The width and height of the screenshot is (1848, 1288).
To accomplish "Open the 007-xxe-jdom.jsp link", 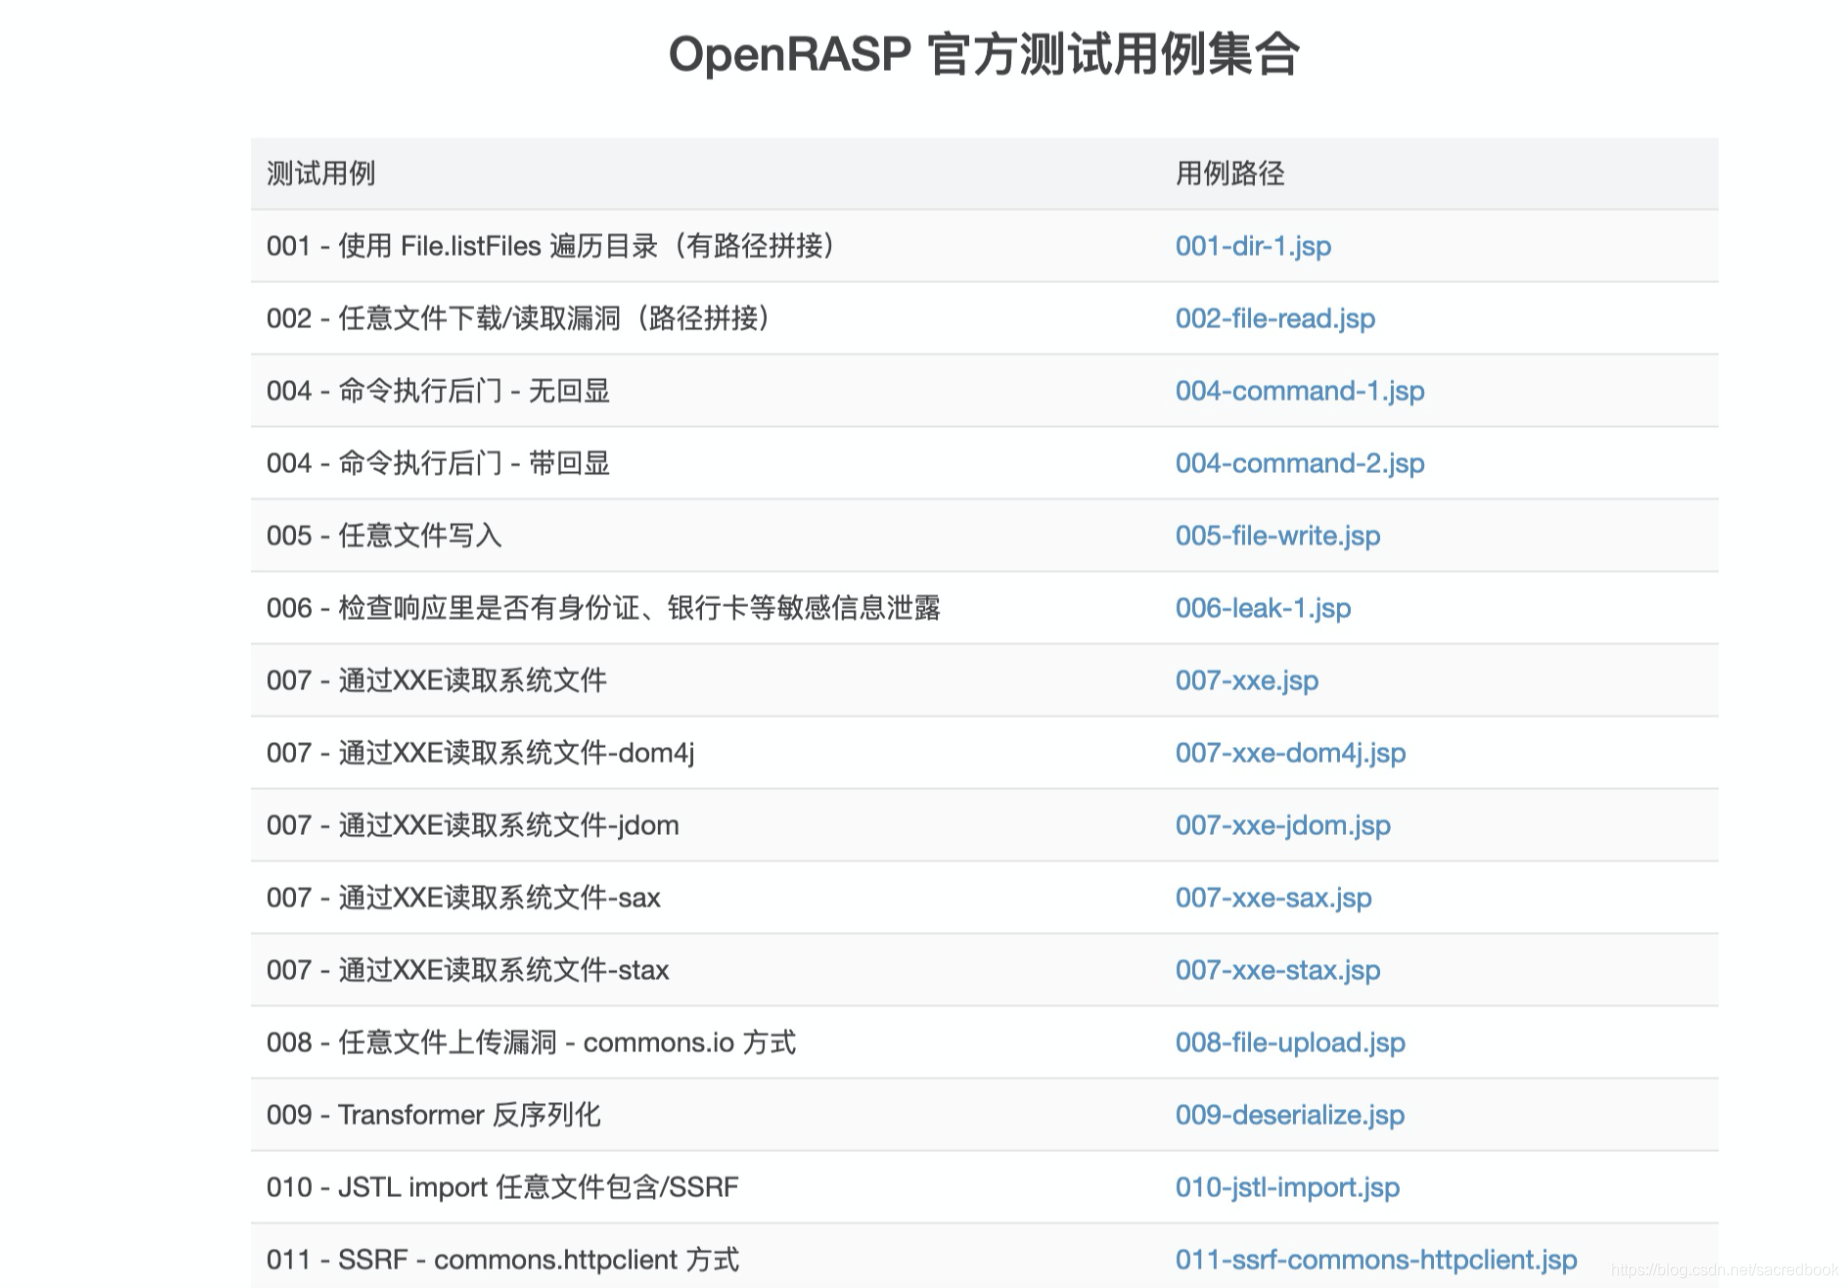I will 1283,826.
